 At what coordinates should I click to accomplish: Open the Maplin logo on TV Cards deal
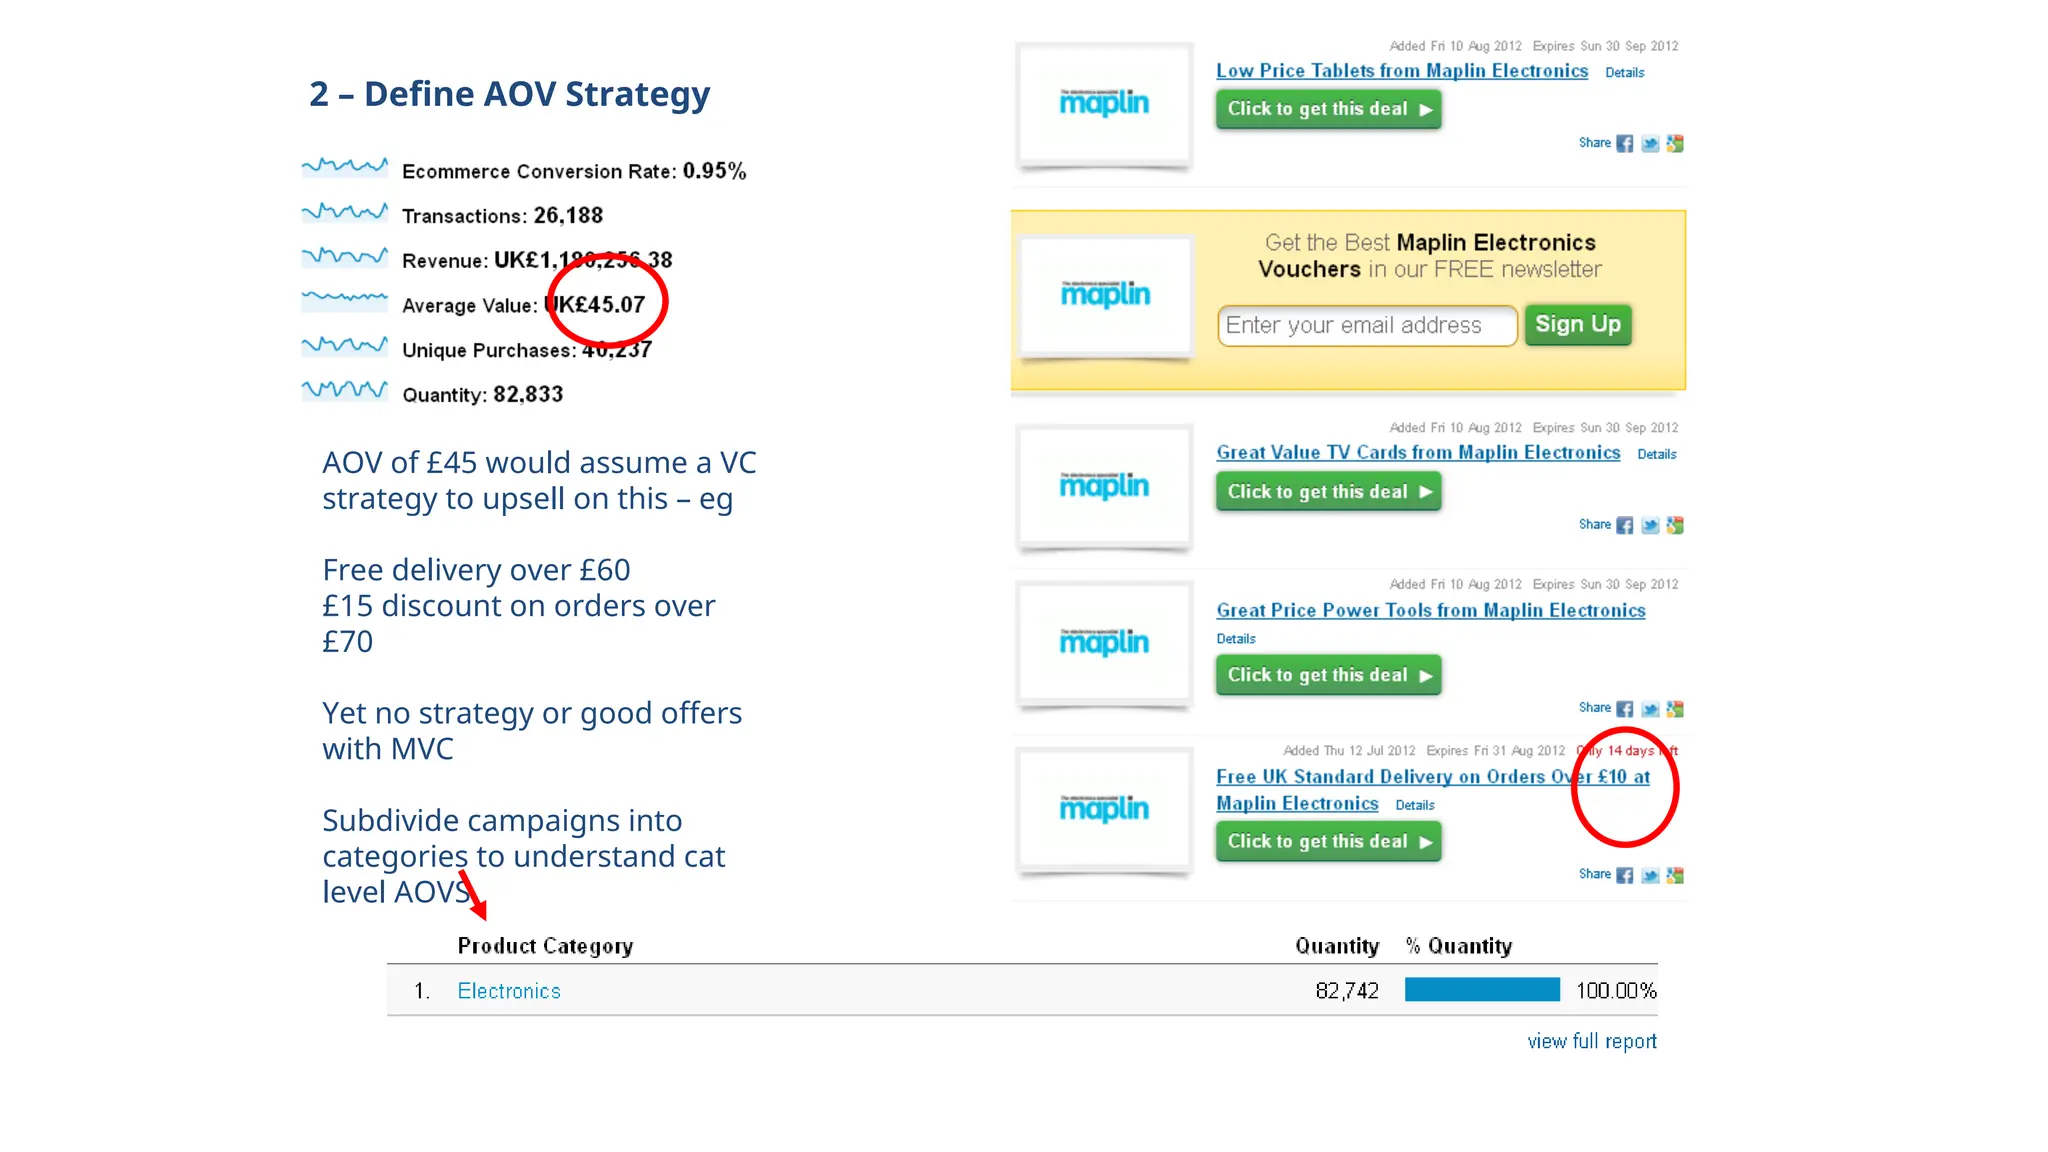[1104, 486]
